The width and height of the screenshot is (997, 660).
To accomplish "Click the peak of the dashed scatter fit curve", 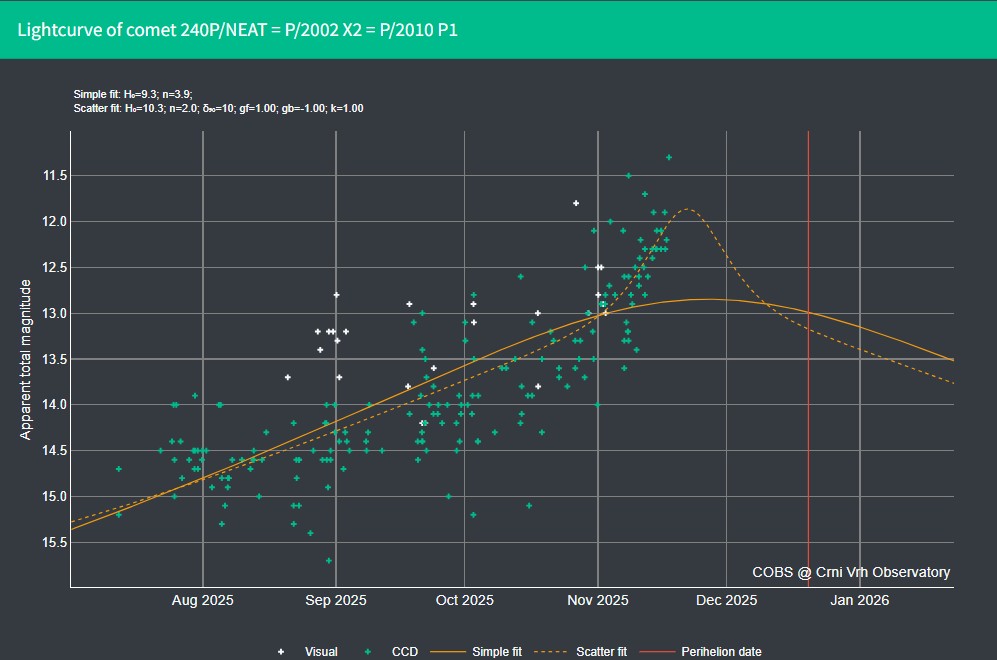I will click(687, 209).
